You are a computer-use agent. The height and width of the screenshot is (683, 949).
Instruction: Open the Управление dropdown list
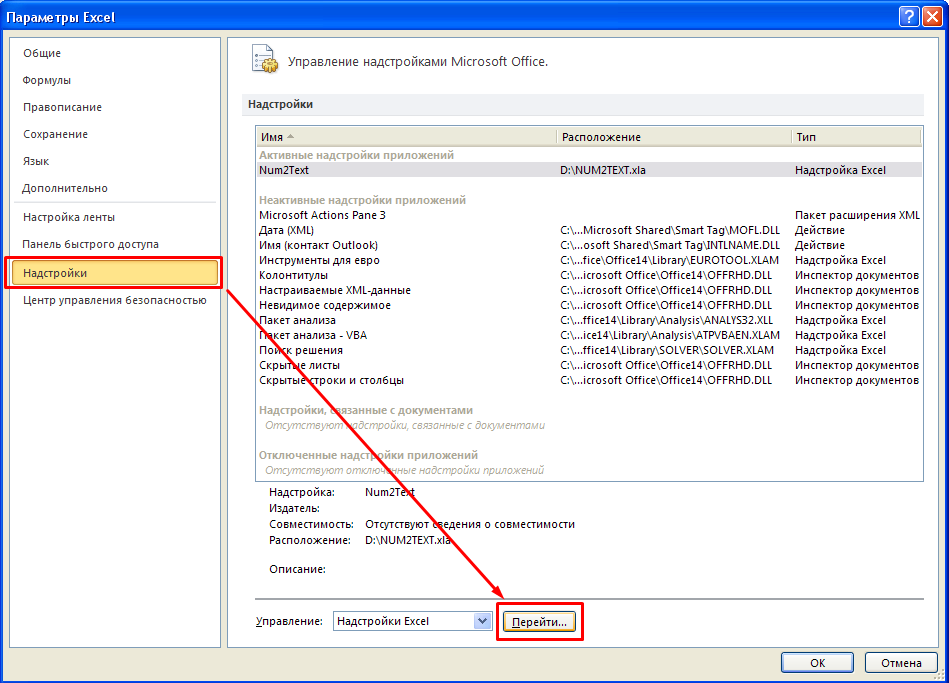coord(482,621)
